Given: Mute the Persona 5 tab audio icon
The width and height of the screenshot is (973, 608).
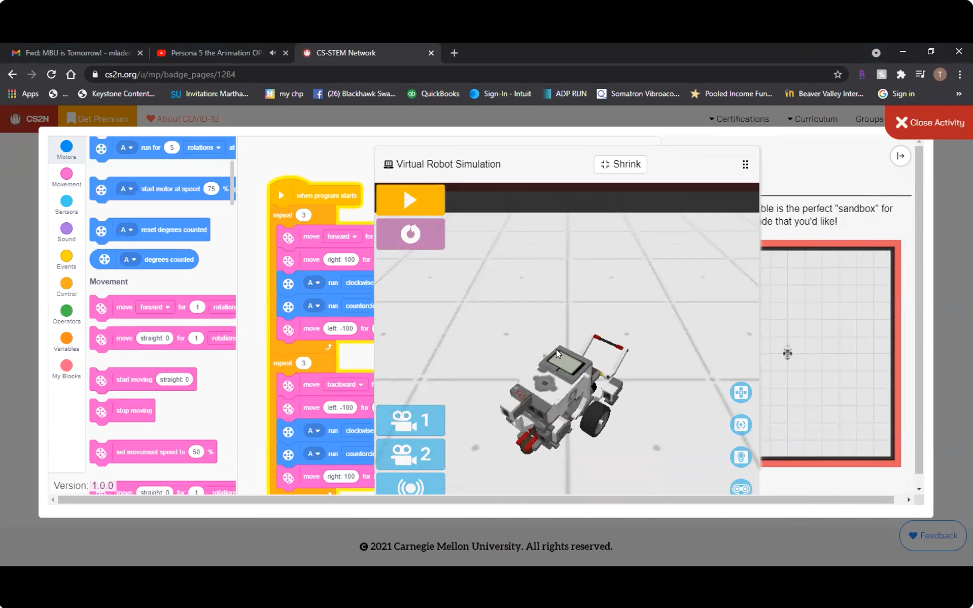Looking at the screenshot, I should [272, 53].
